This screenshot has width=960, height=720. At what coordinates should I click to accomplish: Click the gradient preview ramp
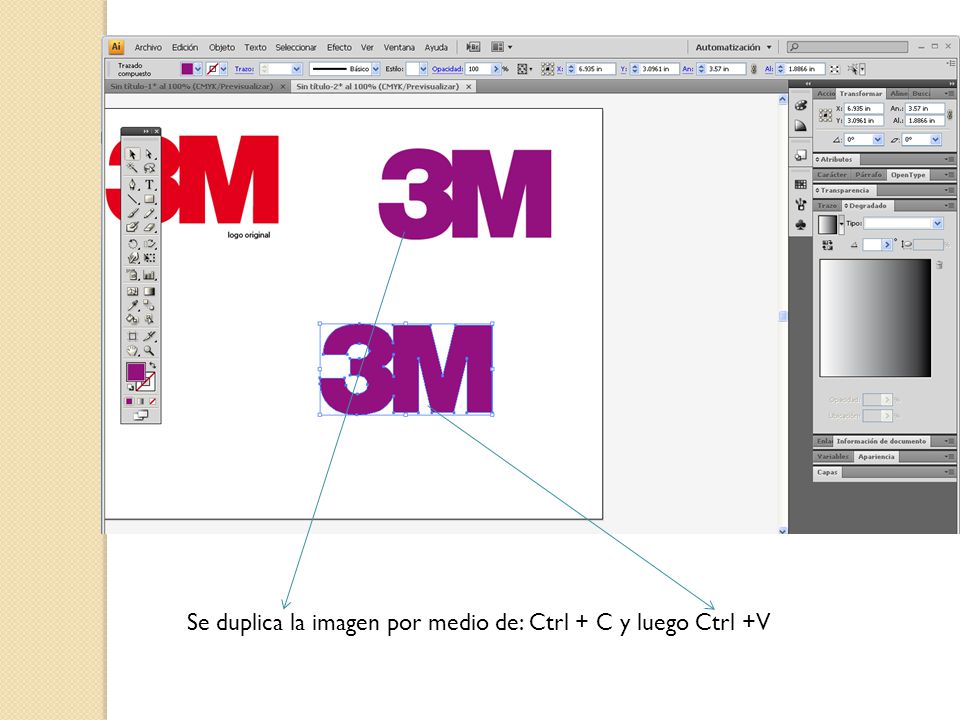pos(875,318)
